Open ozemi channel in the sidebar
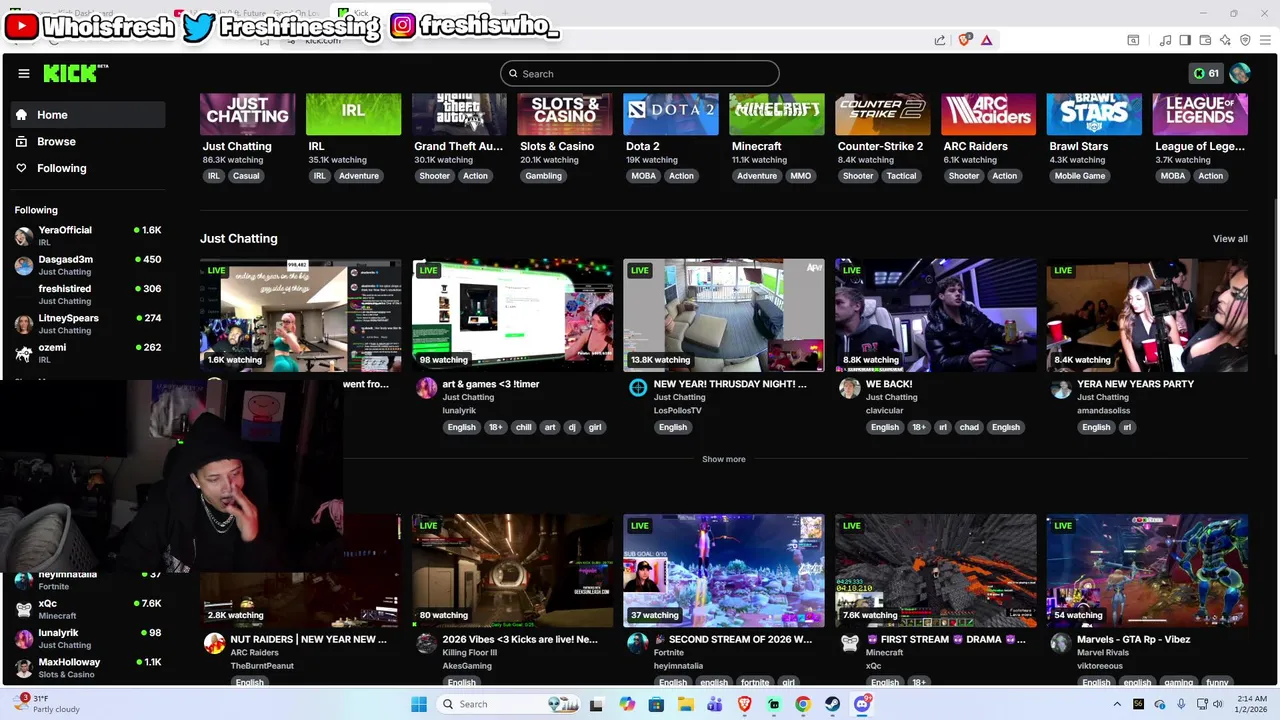Image resolution: width=1280 pixels, height=720 pixels. (88, 353)
